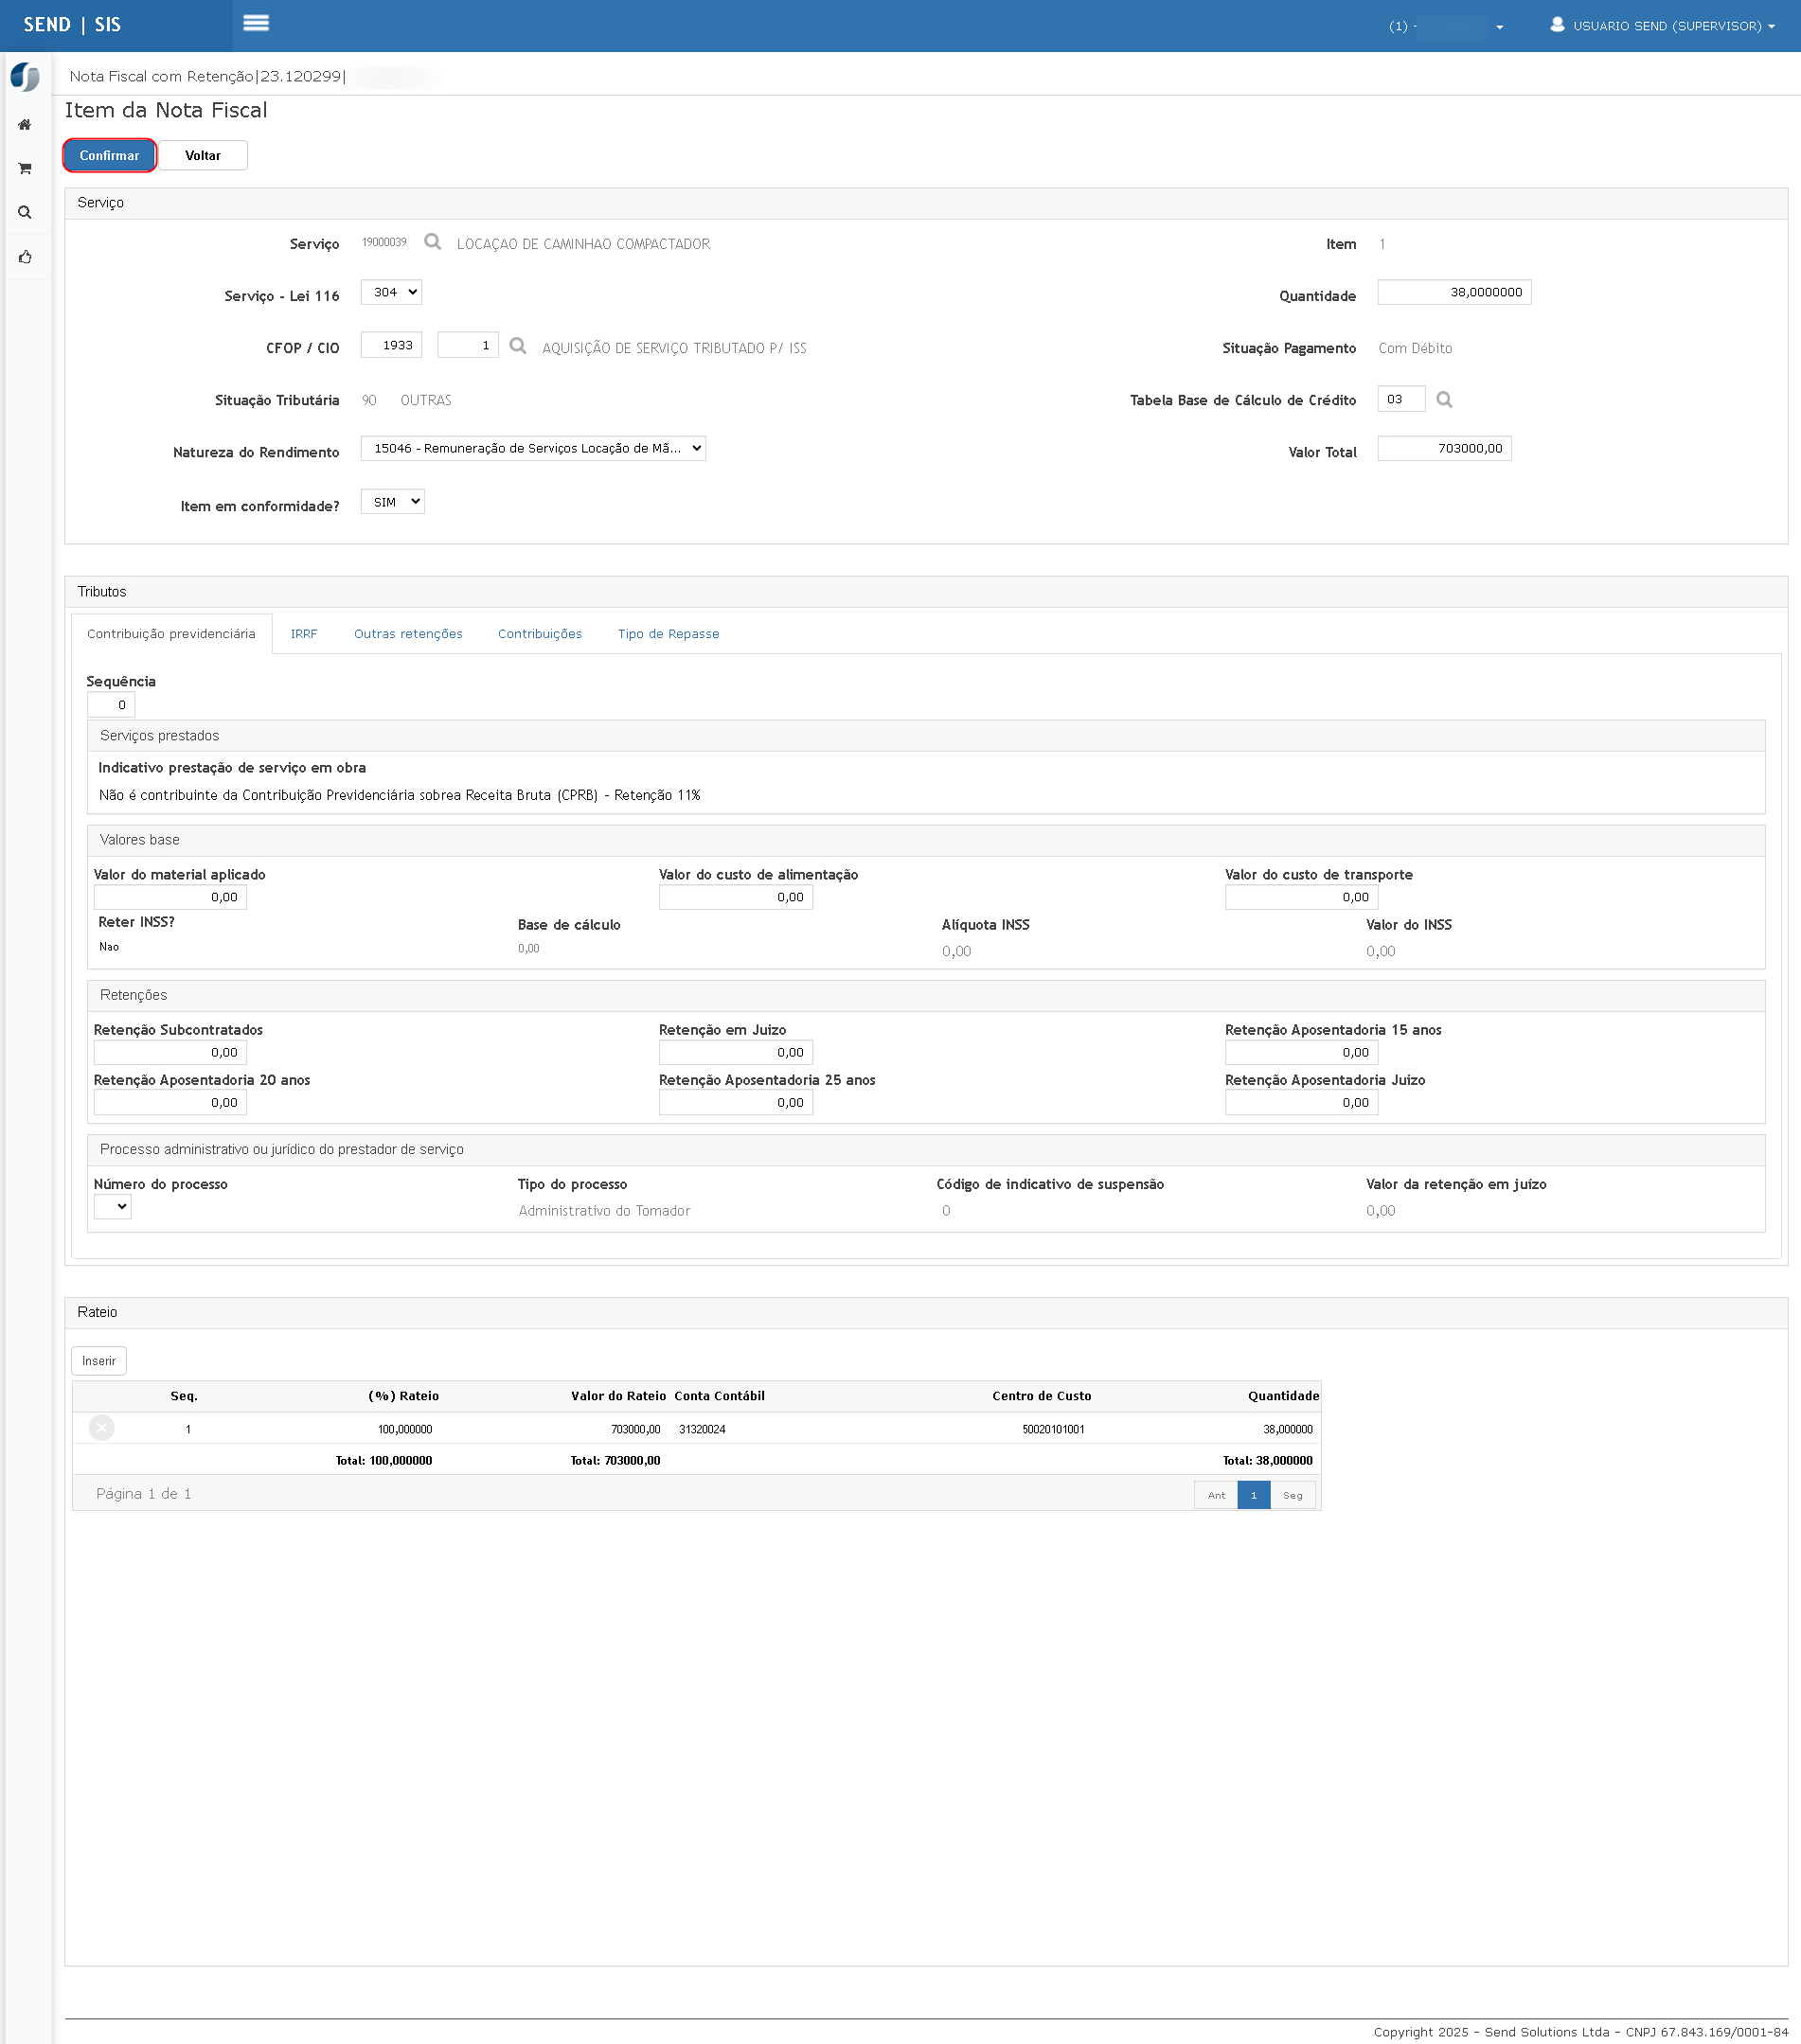Open the Outras retenções tab
The image size is (1801, 2044).
point(408,634)
